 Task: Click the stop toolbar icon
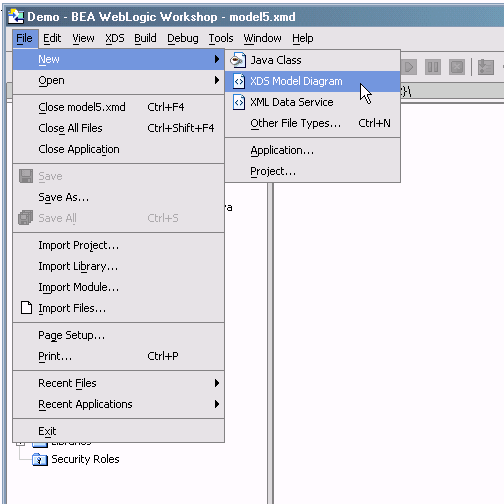click(x=457, y=67)
